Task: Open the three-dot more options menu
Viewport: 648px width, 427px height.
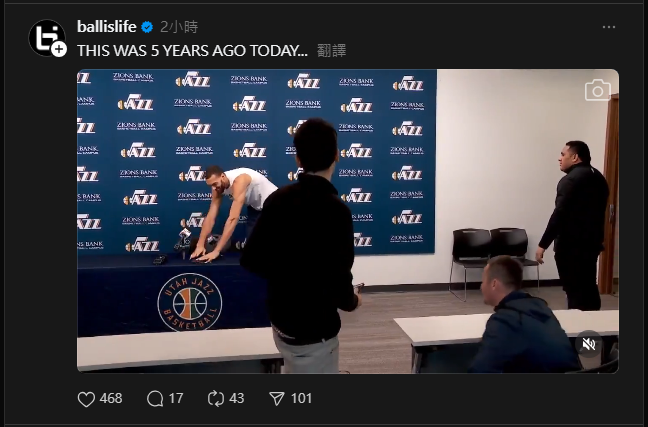Action: click(609, 27)
